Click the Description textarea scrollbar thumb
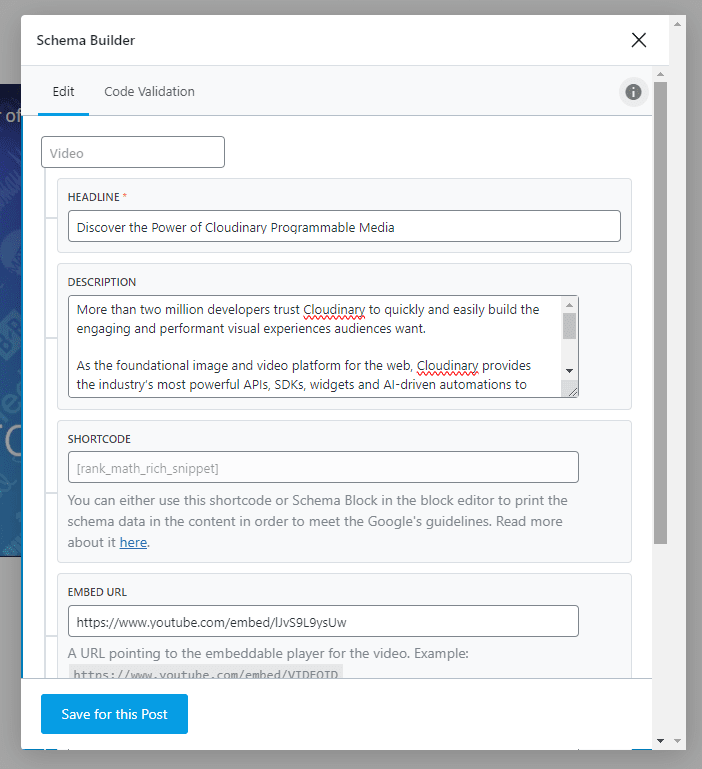The image size is (702, 769). (x=569, y=326)
